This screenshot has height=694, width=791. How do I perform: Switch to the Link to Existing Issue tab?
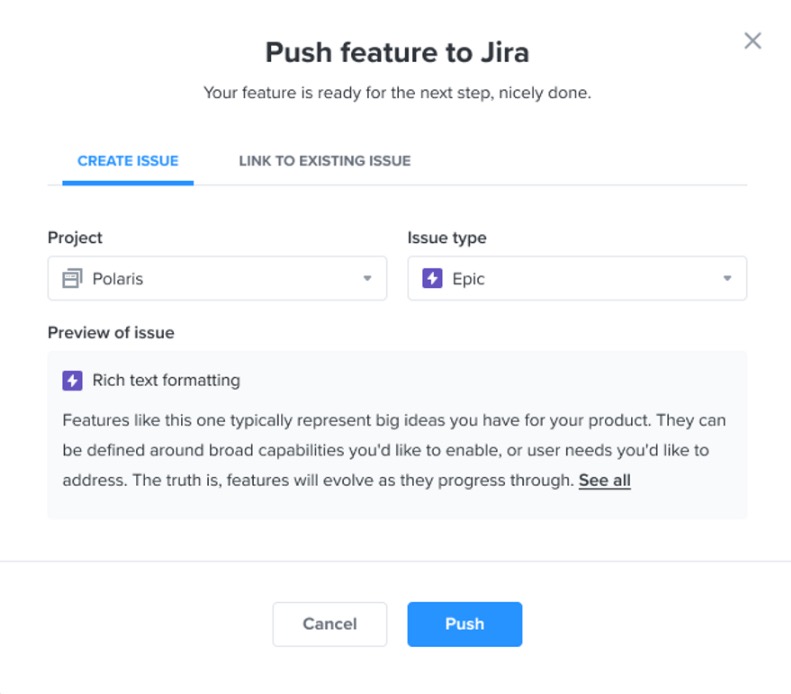click(324, 161)
